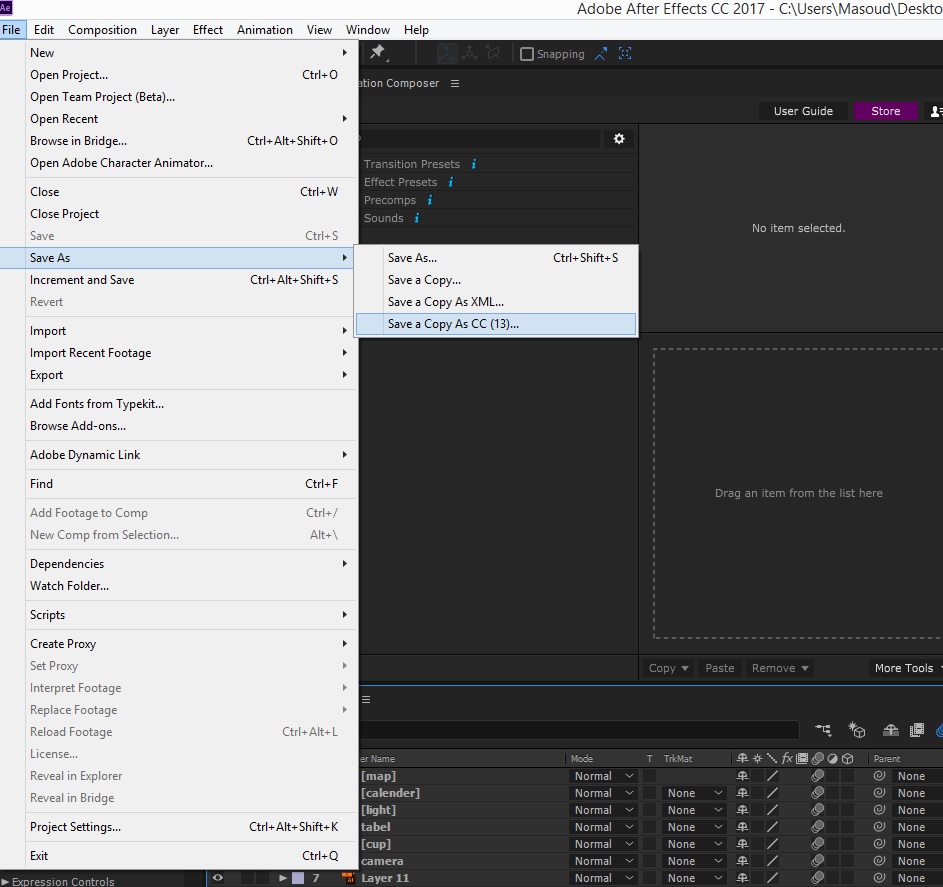Screen dimensions: 943x887
Task: Open the User Guide button
Action: (x=803, y=111)
